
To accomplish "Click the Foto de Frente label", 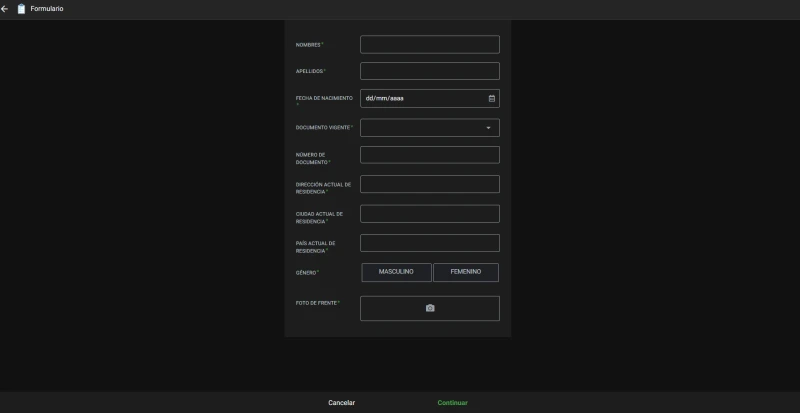I will point(316,303).
